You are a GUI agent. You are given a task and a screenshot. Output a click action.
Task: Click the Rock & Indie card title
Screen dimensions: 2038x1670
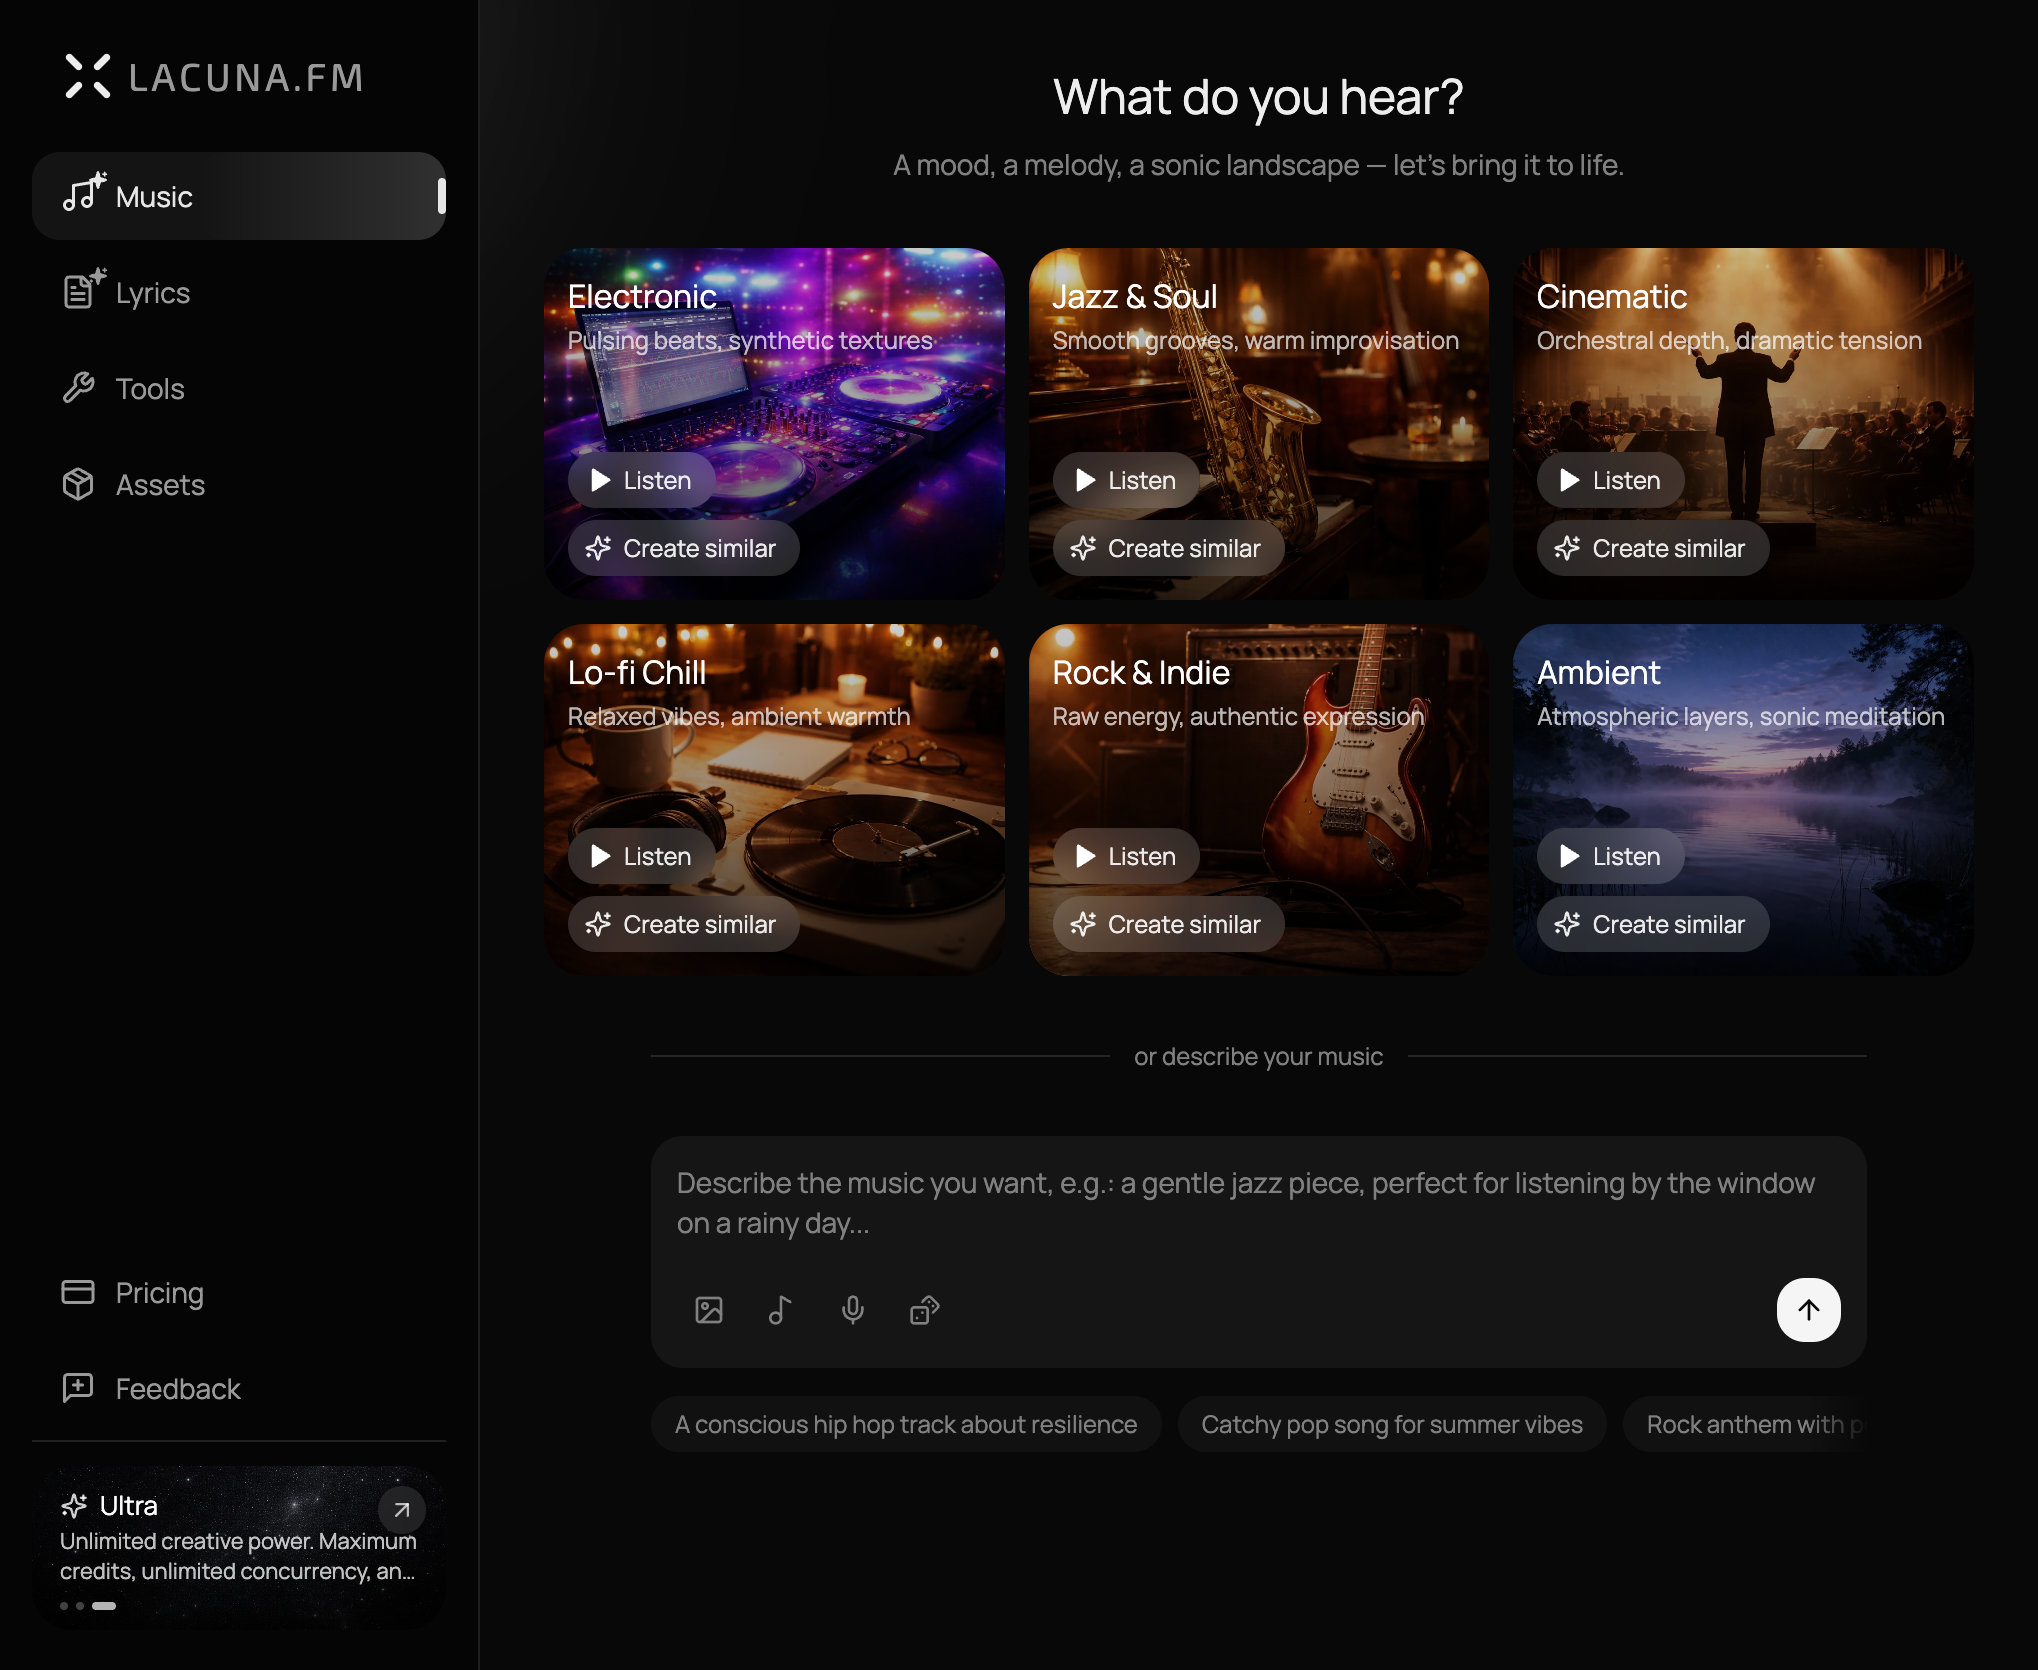pos(1141,672)
